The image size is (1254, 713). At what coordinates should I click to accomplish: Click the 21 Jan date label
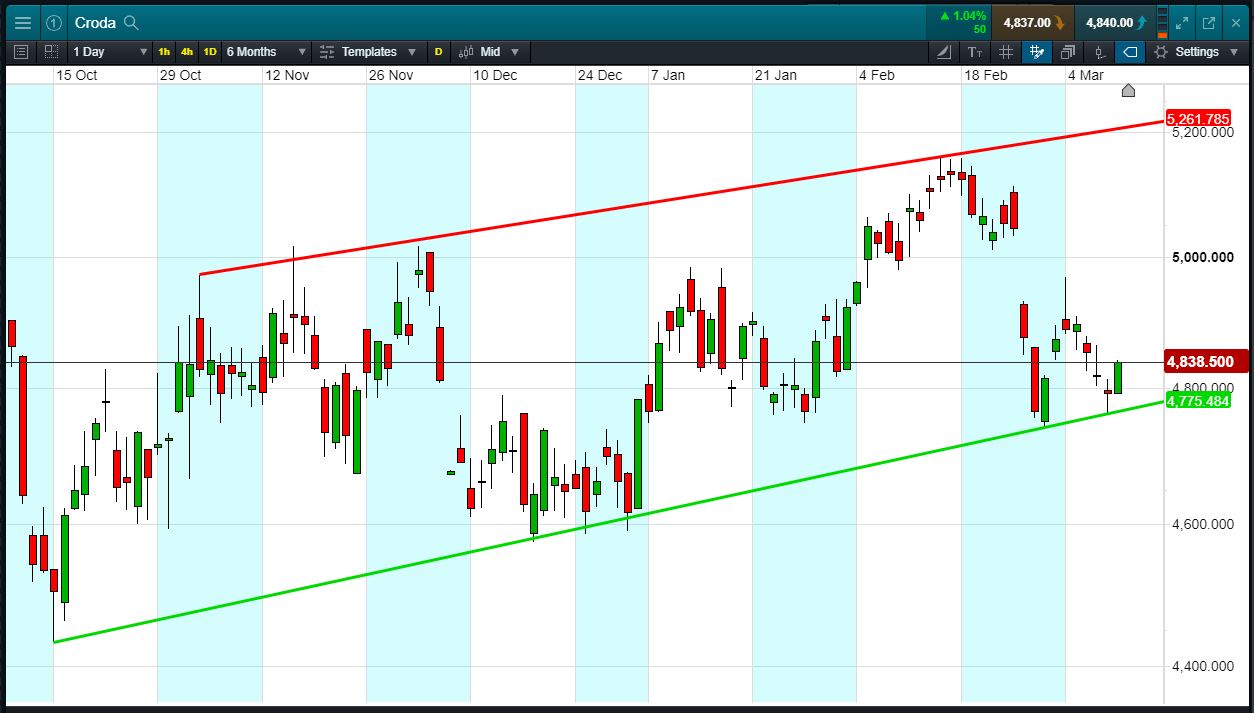click(x=776, y=75)
